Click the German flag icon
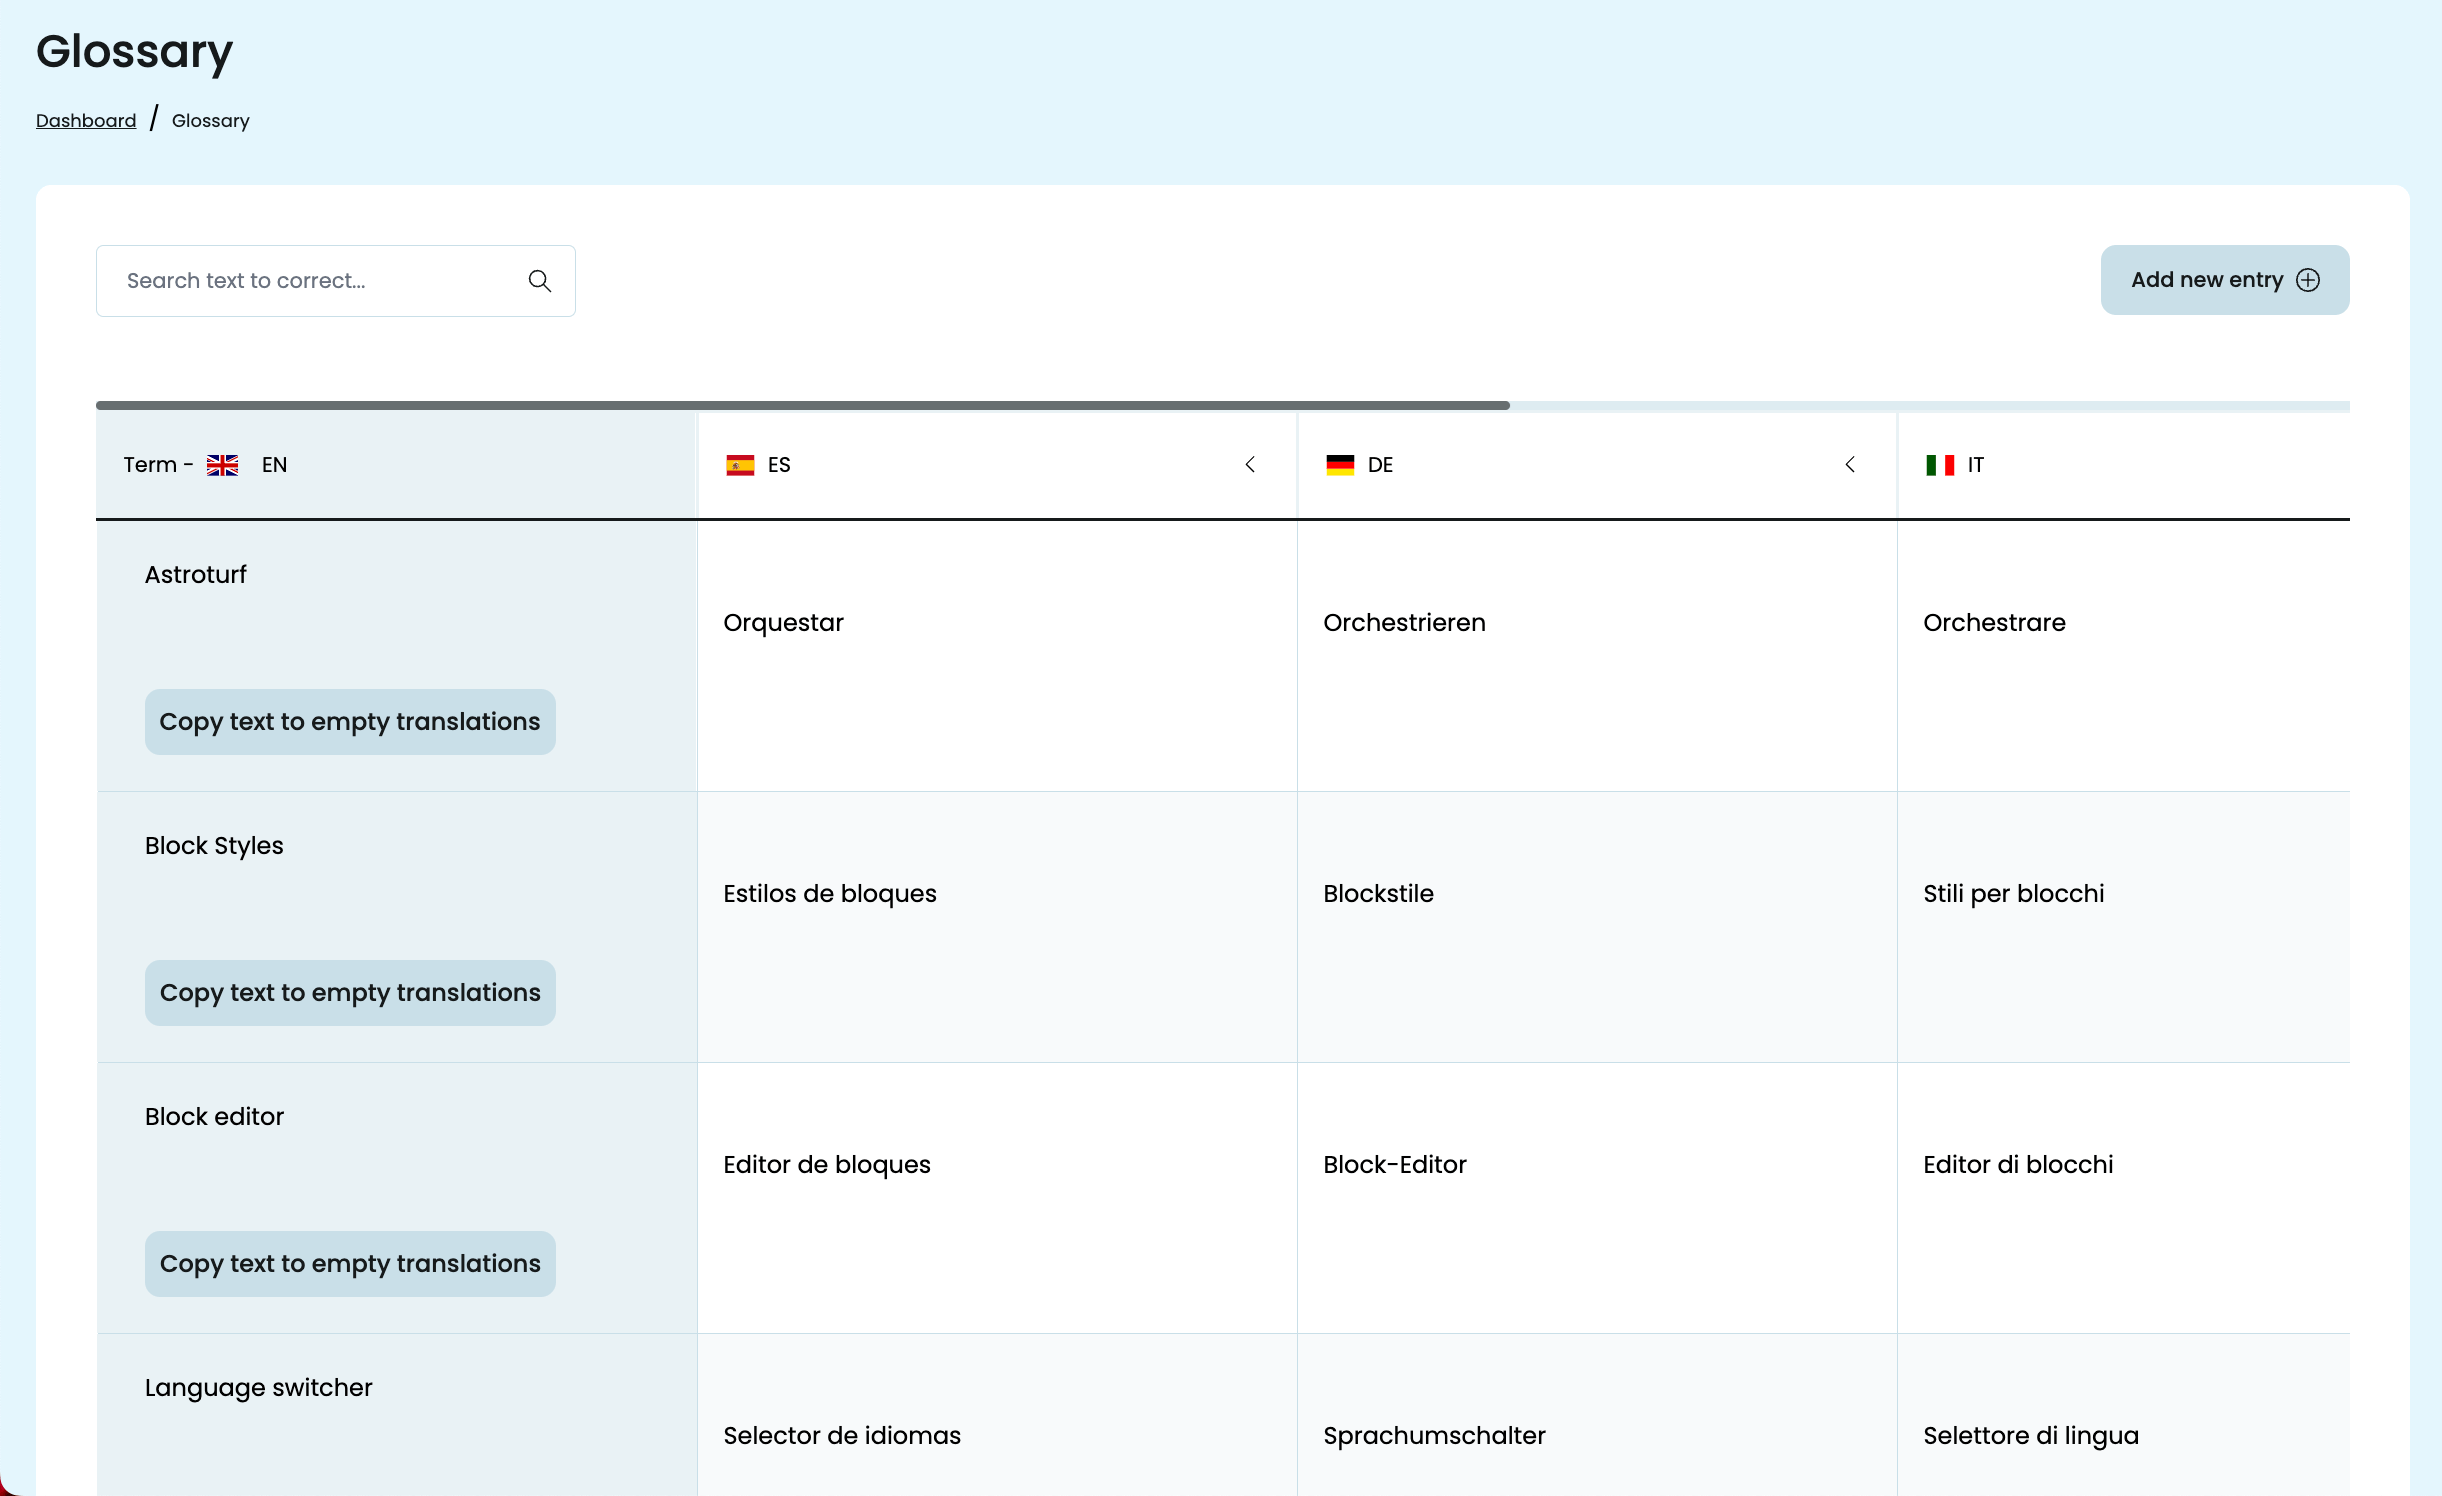The width and height of the screenshot is (2442, 1496). pos(1340,465)
